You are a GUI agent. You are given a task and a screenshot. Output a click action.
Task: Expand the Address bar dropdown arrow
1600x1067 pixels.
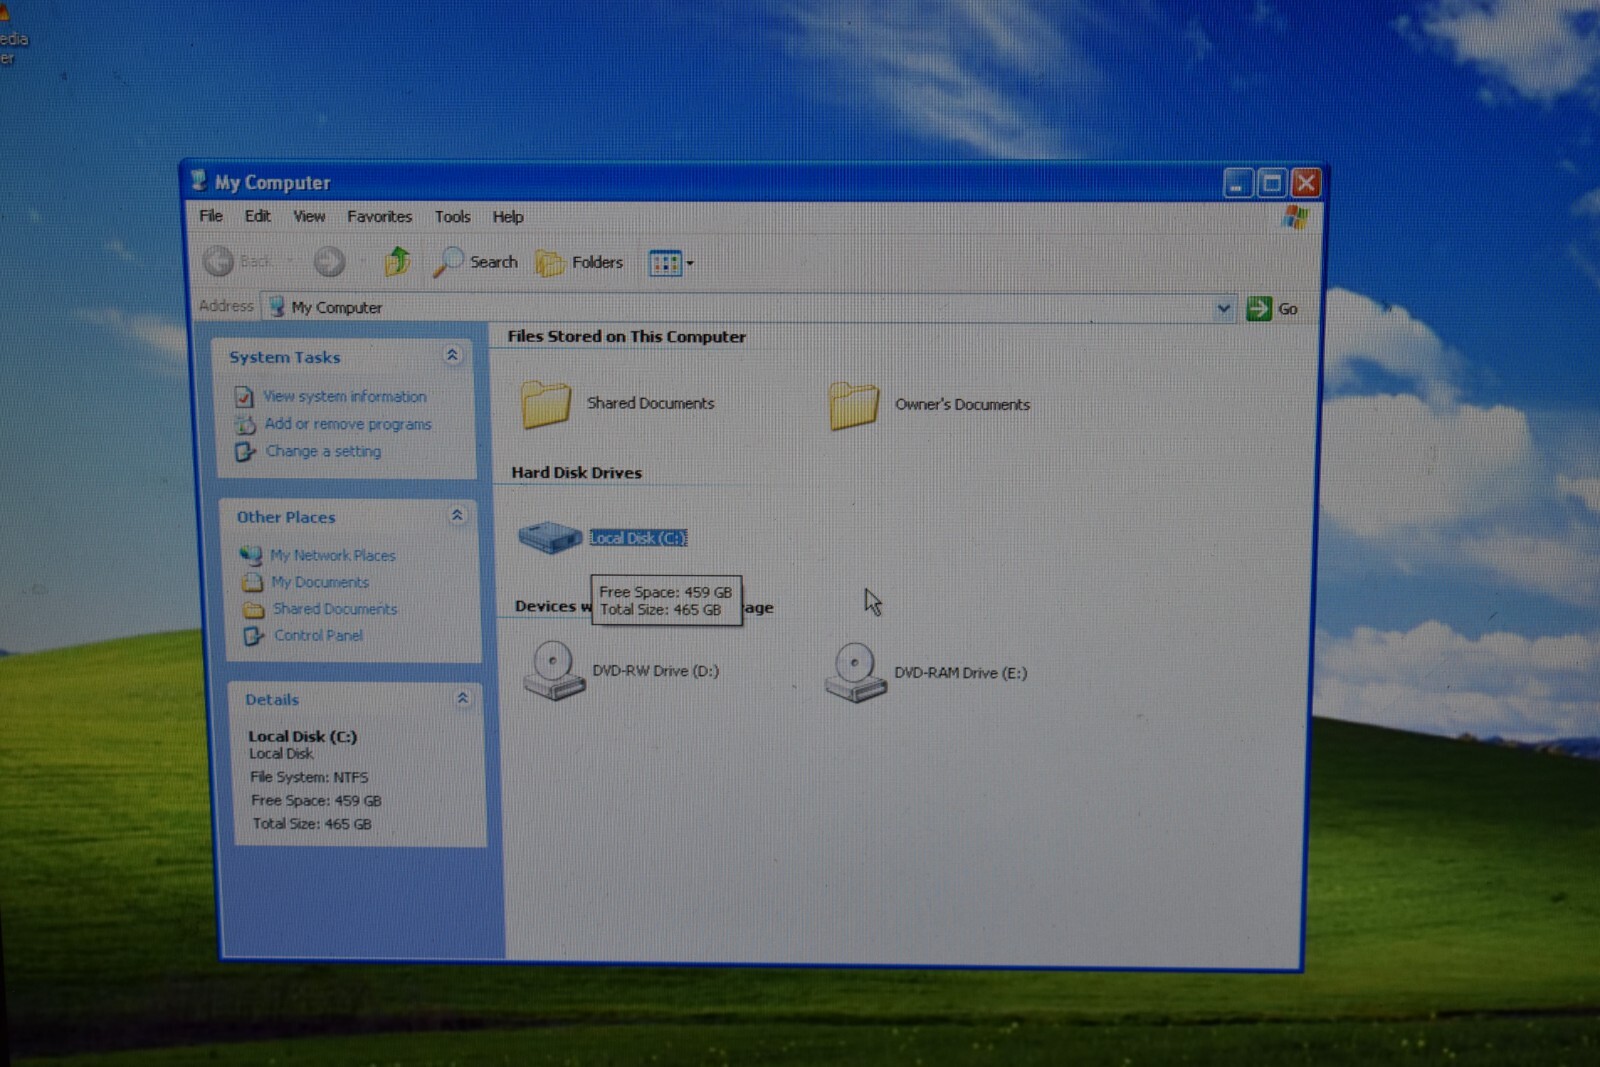(1223, 308)
